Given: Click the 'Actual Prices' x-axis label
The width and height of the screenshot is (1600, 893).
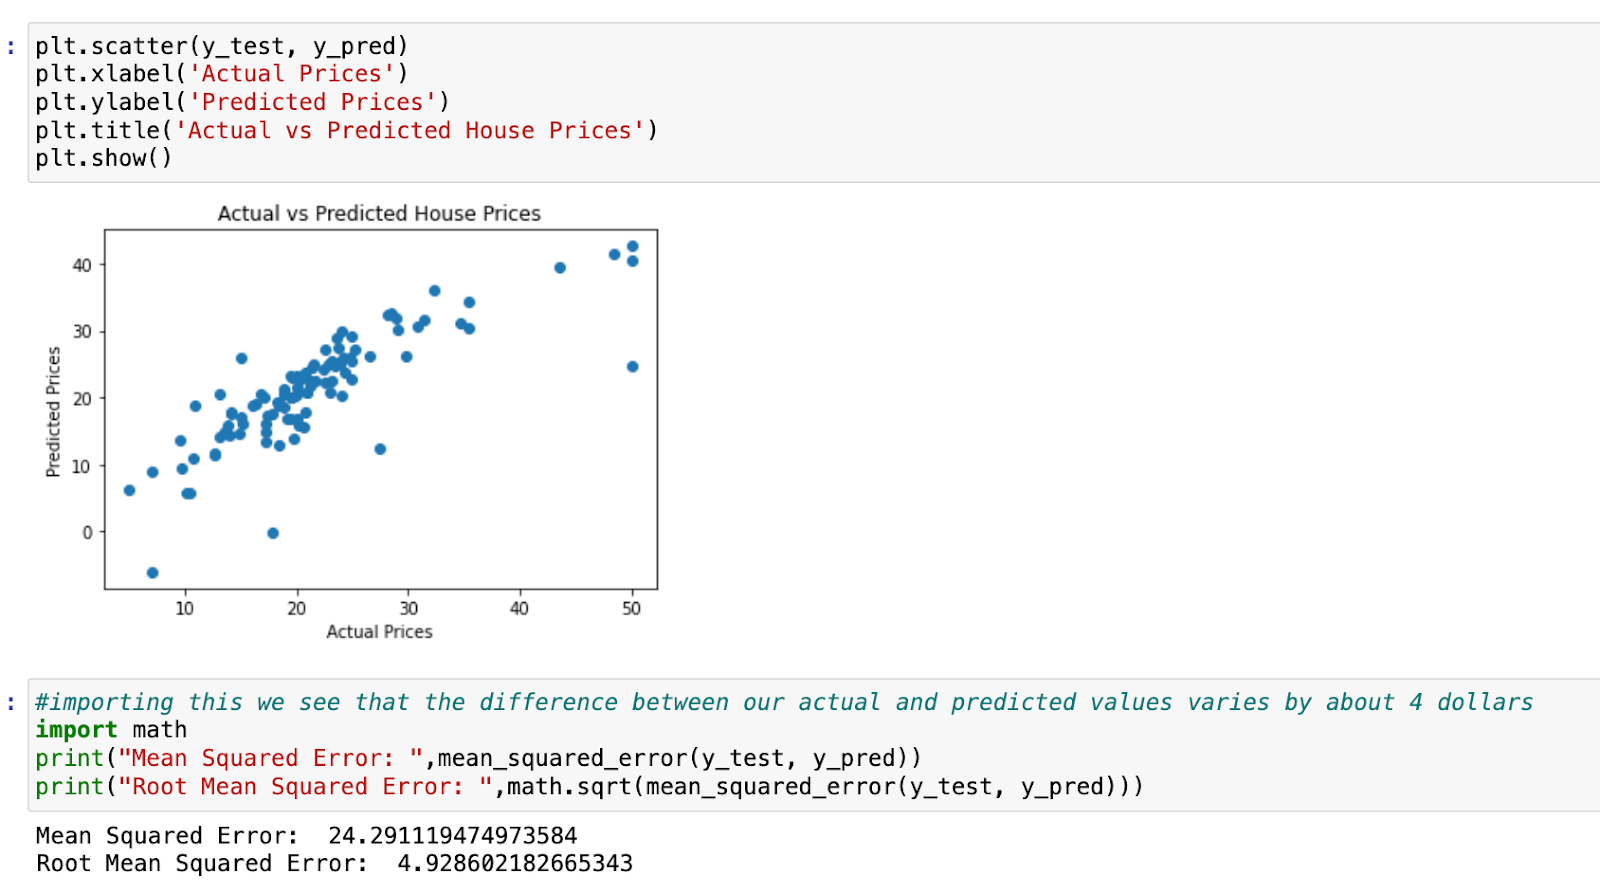Looking at the screenshot, I should [379, 632].
